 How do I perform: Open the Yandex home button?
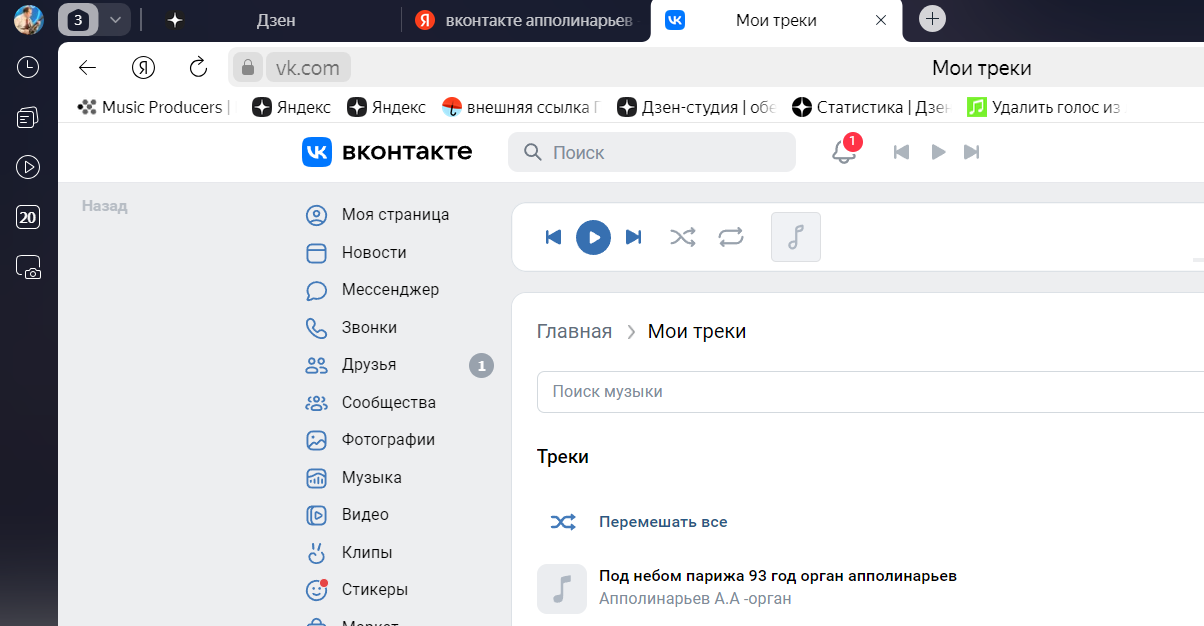tap(144, 68)
